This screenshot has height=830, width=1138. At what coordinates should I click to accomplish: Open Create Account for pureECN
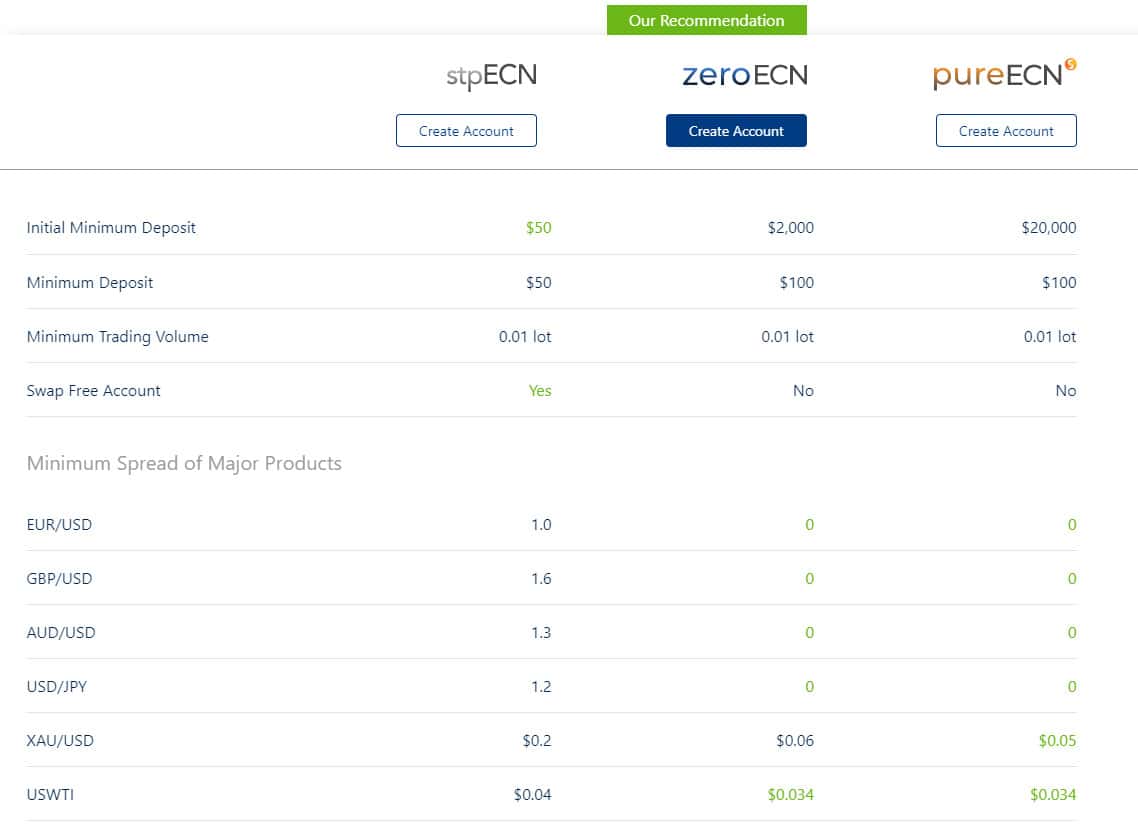point(1006,131)
